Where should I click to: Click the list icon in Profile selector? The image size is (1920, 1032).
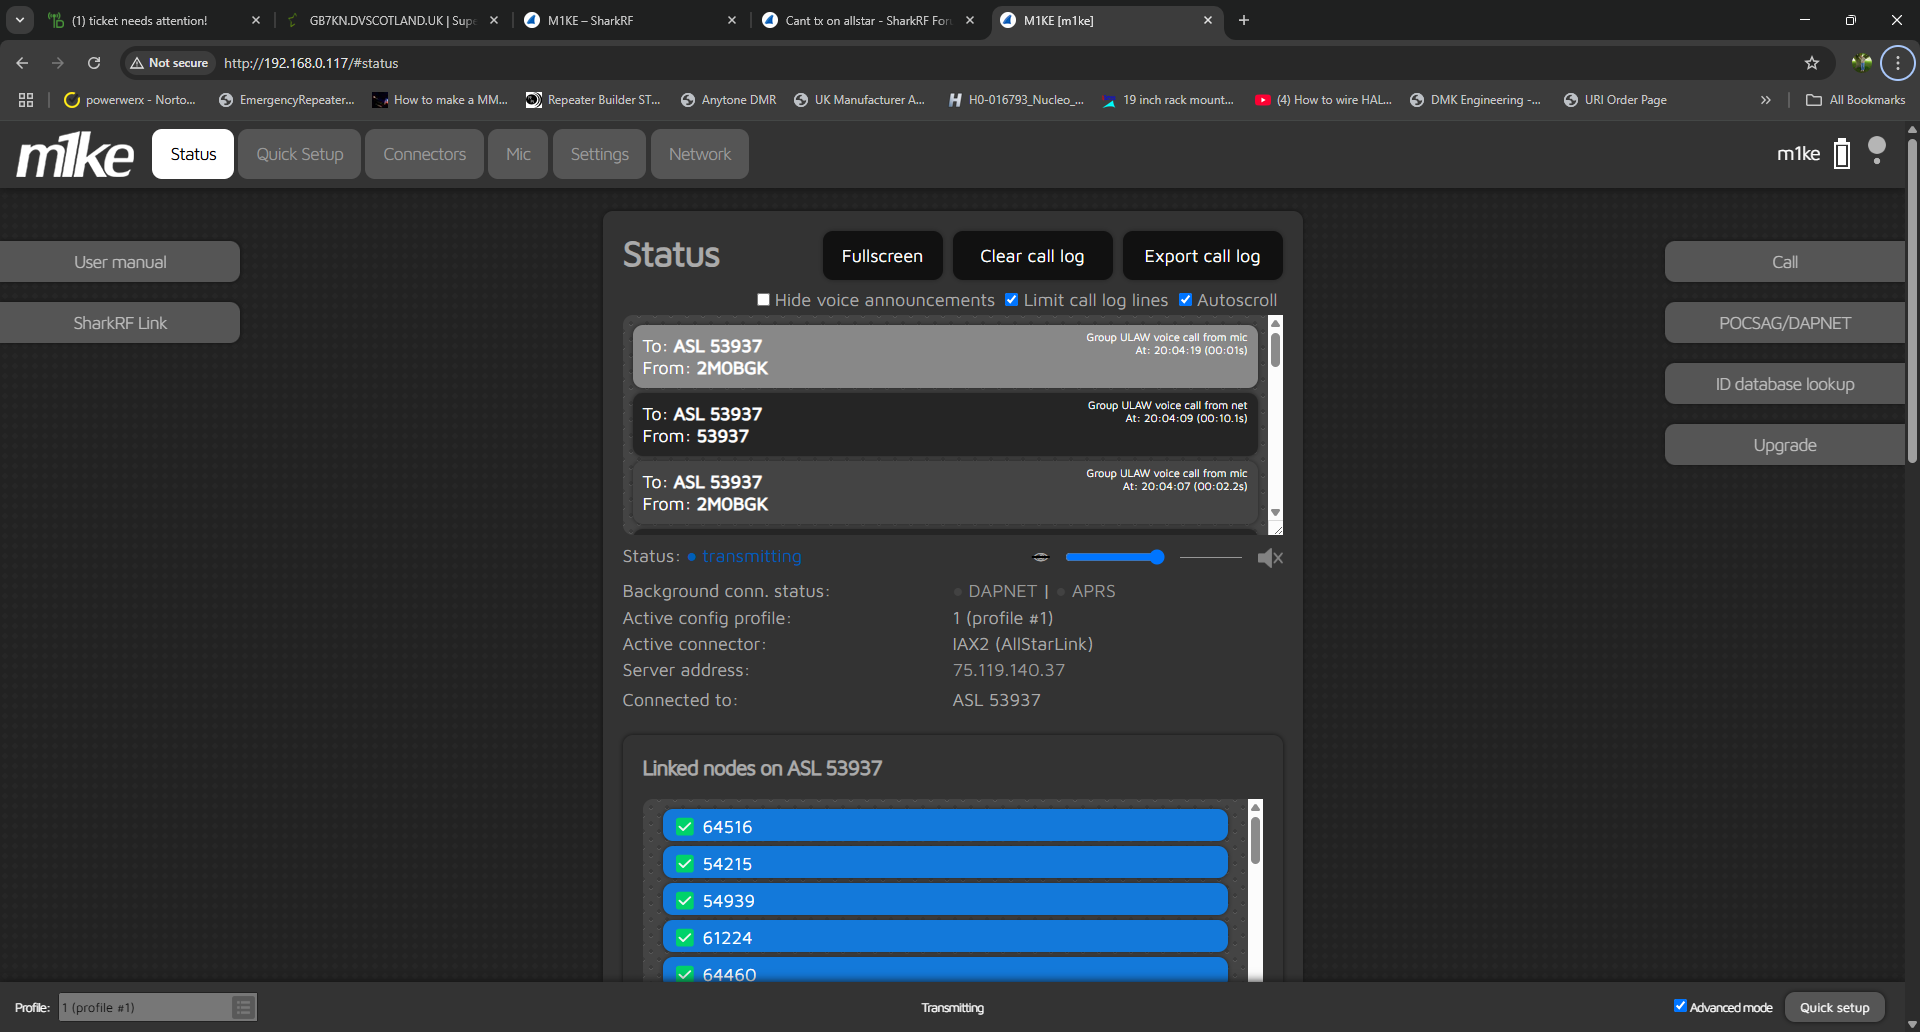243,1007
